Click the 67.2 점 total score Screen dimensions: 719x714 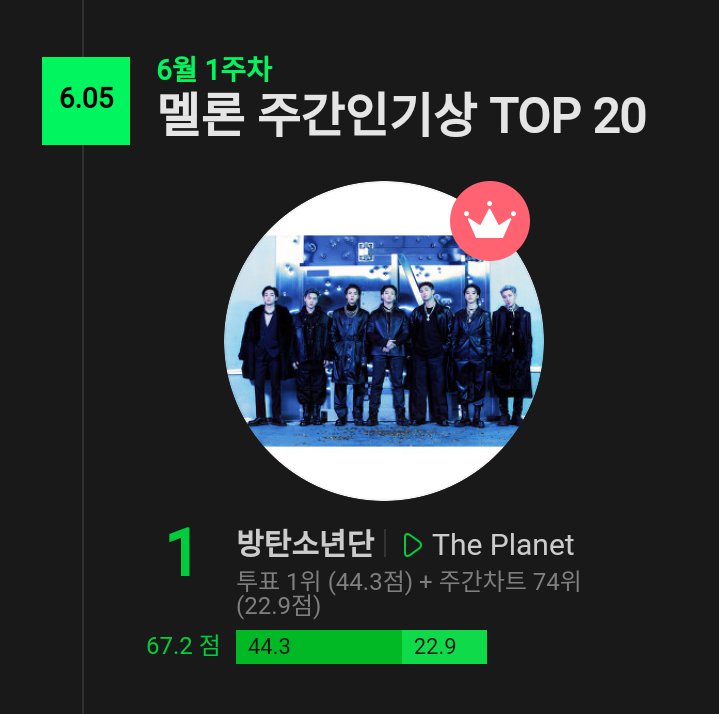183,646
